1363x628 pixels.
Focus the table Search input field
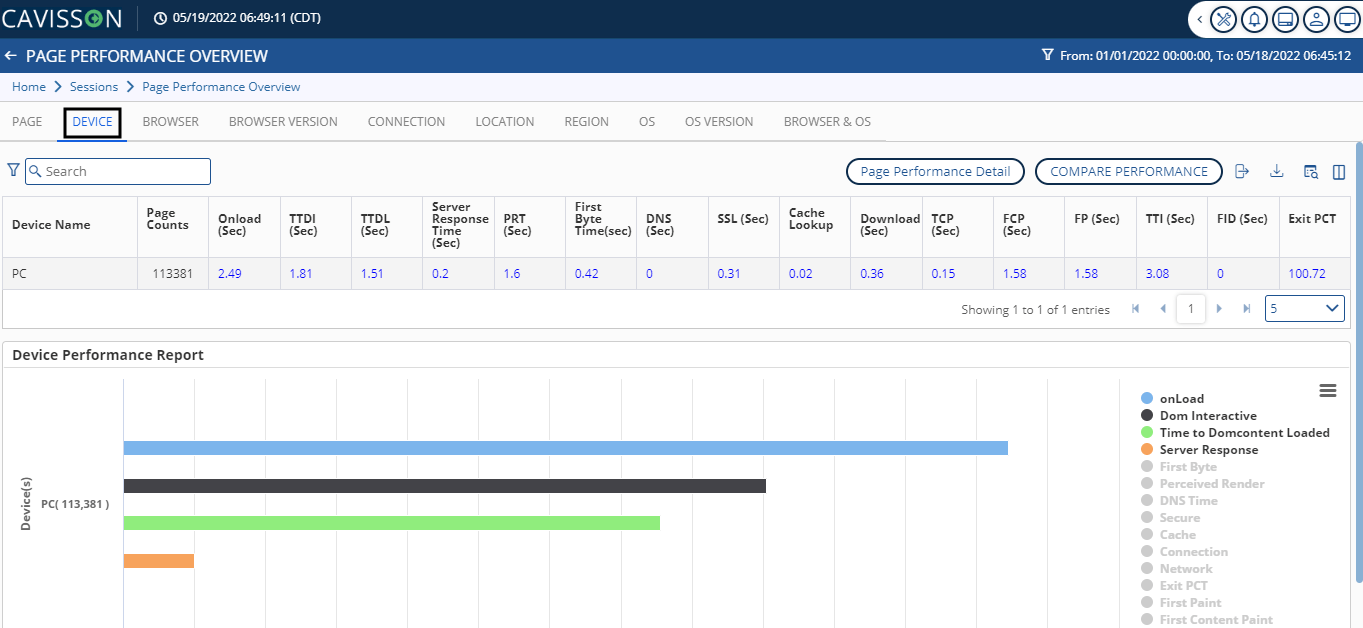[x=118, y=171]
